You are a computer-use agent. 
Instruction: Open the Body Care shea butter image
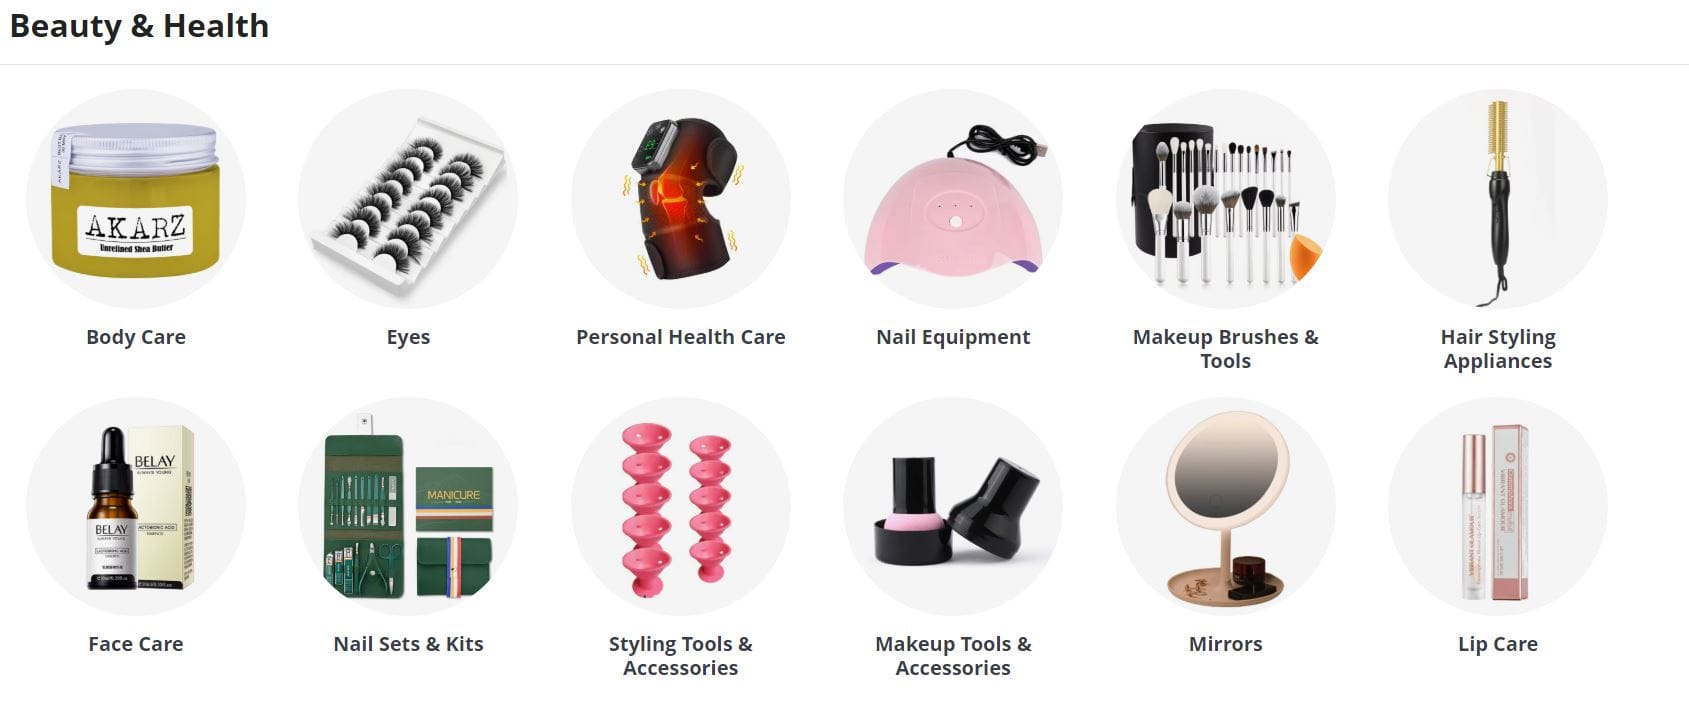click(136, 199)
